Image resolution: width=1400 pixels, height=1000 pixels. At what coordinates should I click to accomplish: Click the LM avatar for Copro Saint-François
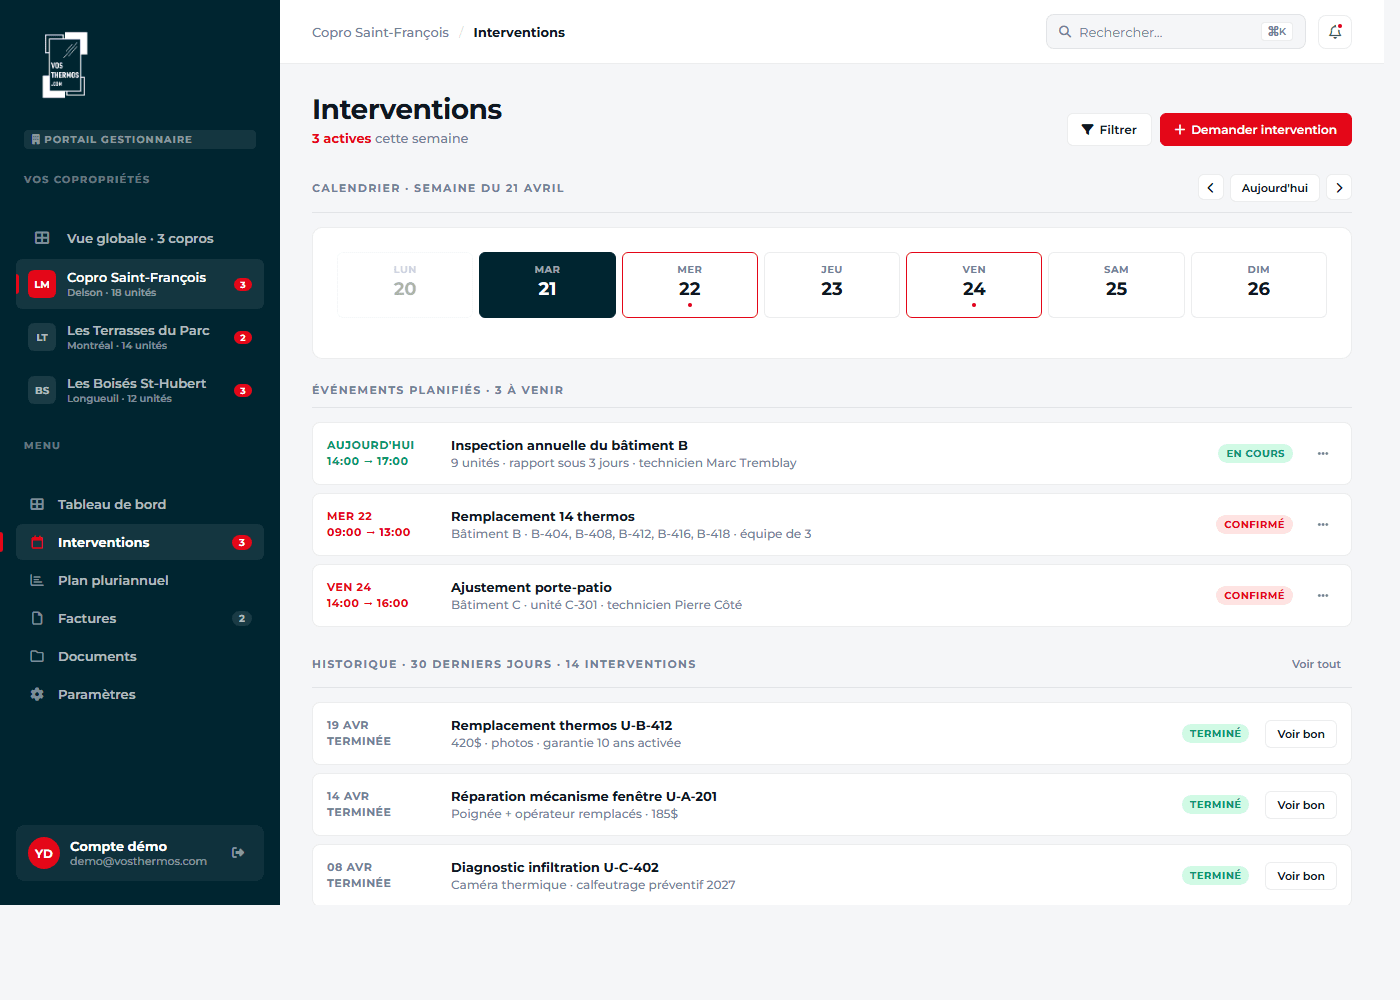coord(42,284)
